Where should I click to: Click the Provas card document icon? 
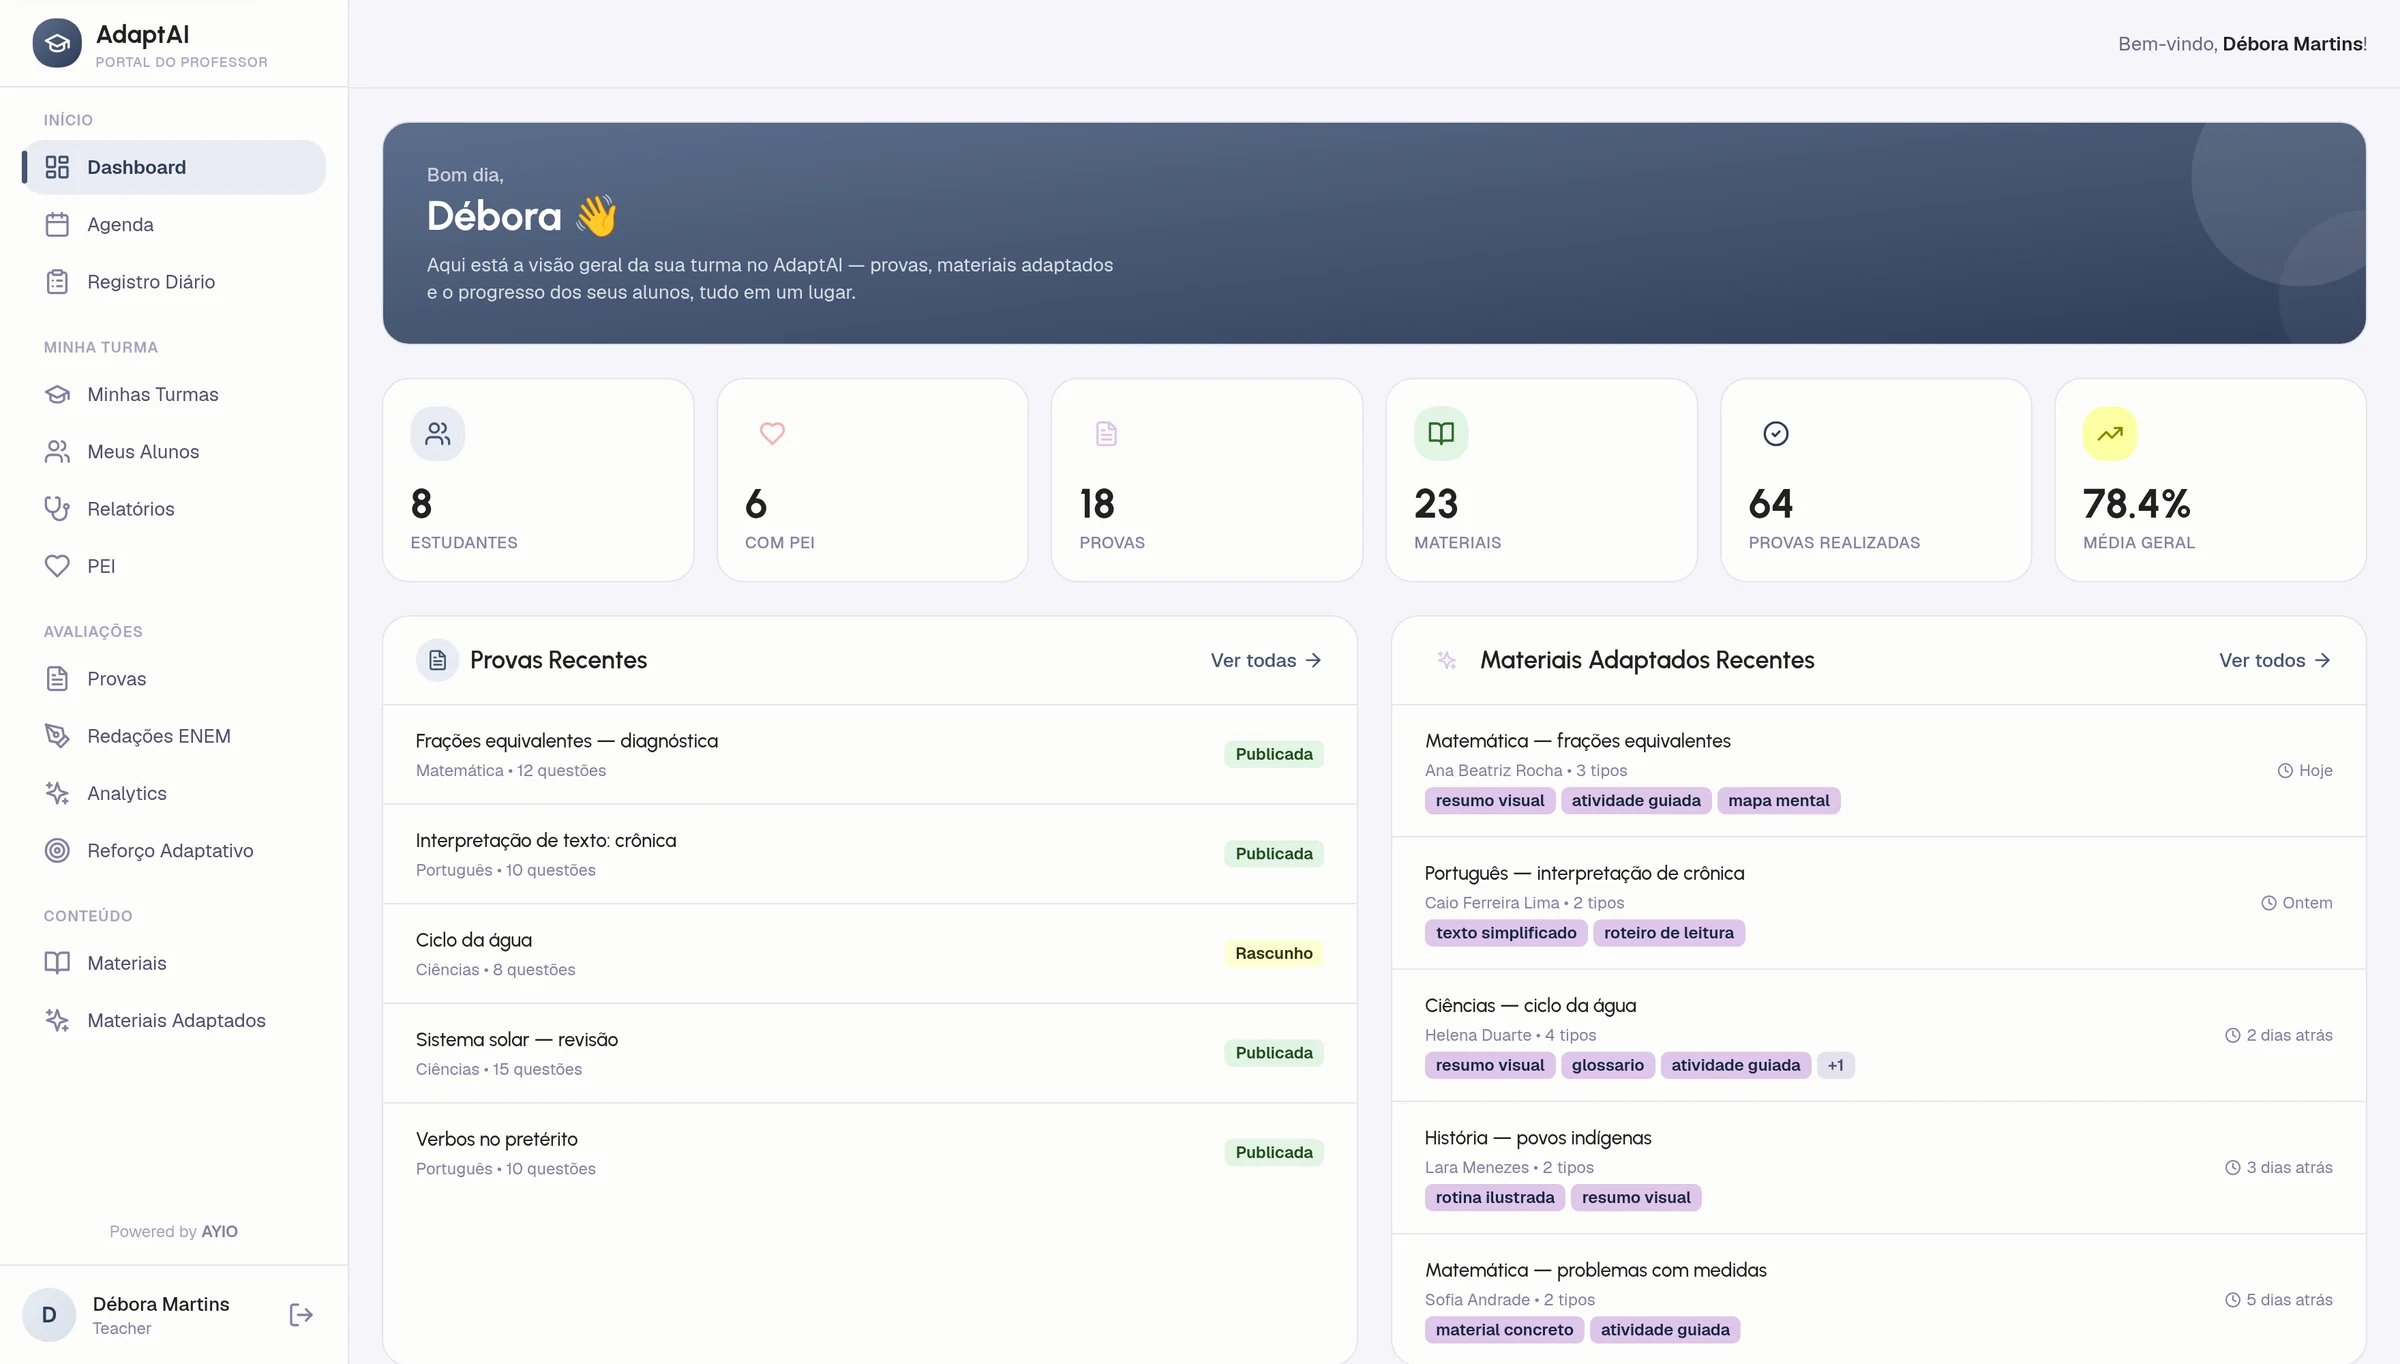click(x=1106, y=433)
